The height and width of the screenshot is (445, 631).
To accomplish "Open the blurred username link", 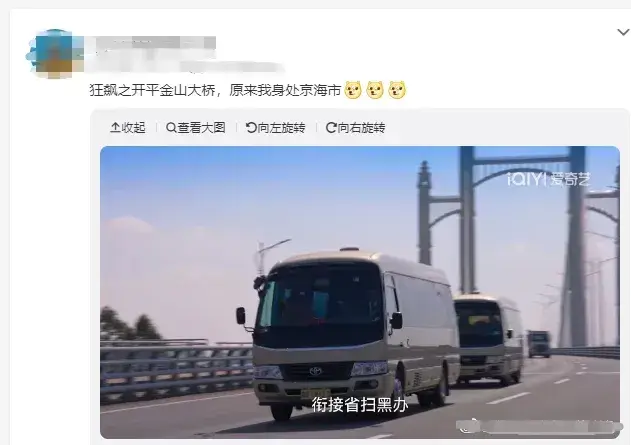I will click(152, 43).
